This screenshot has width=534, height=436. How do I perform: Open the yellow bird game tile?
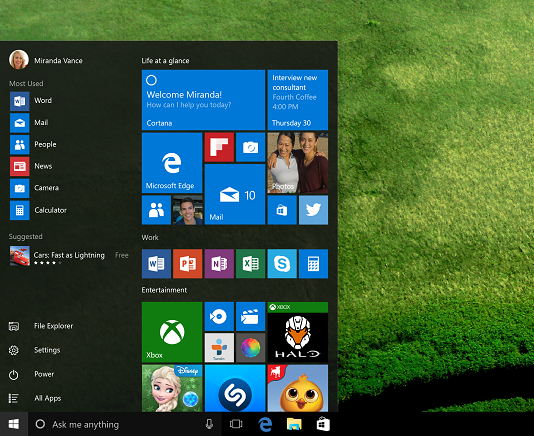pyautogui.click(x=298, y=388)
